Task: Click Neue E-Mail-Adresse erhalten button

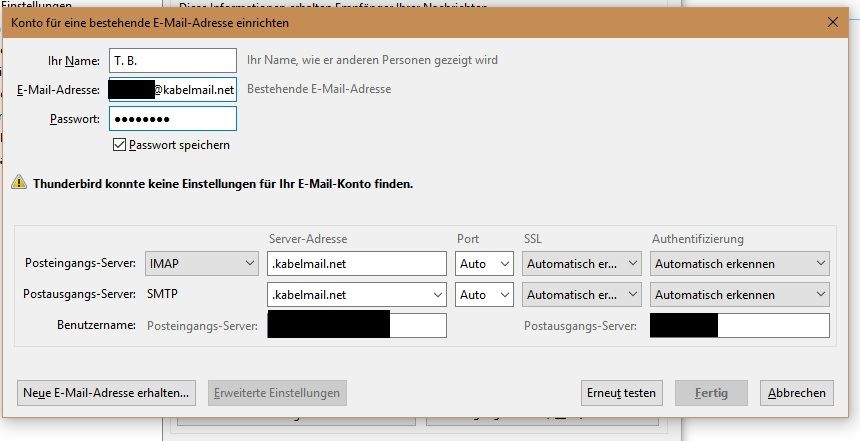Action: 107,393
